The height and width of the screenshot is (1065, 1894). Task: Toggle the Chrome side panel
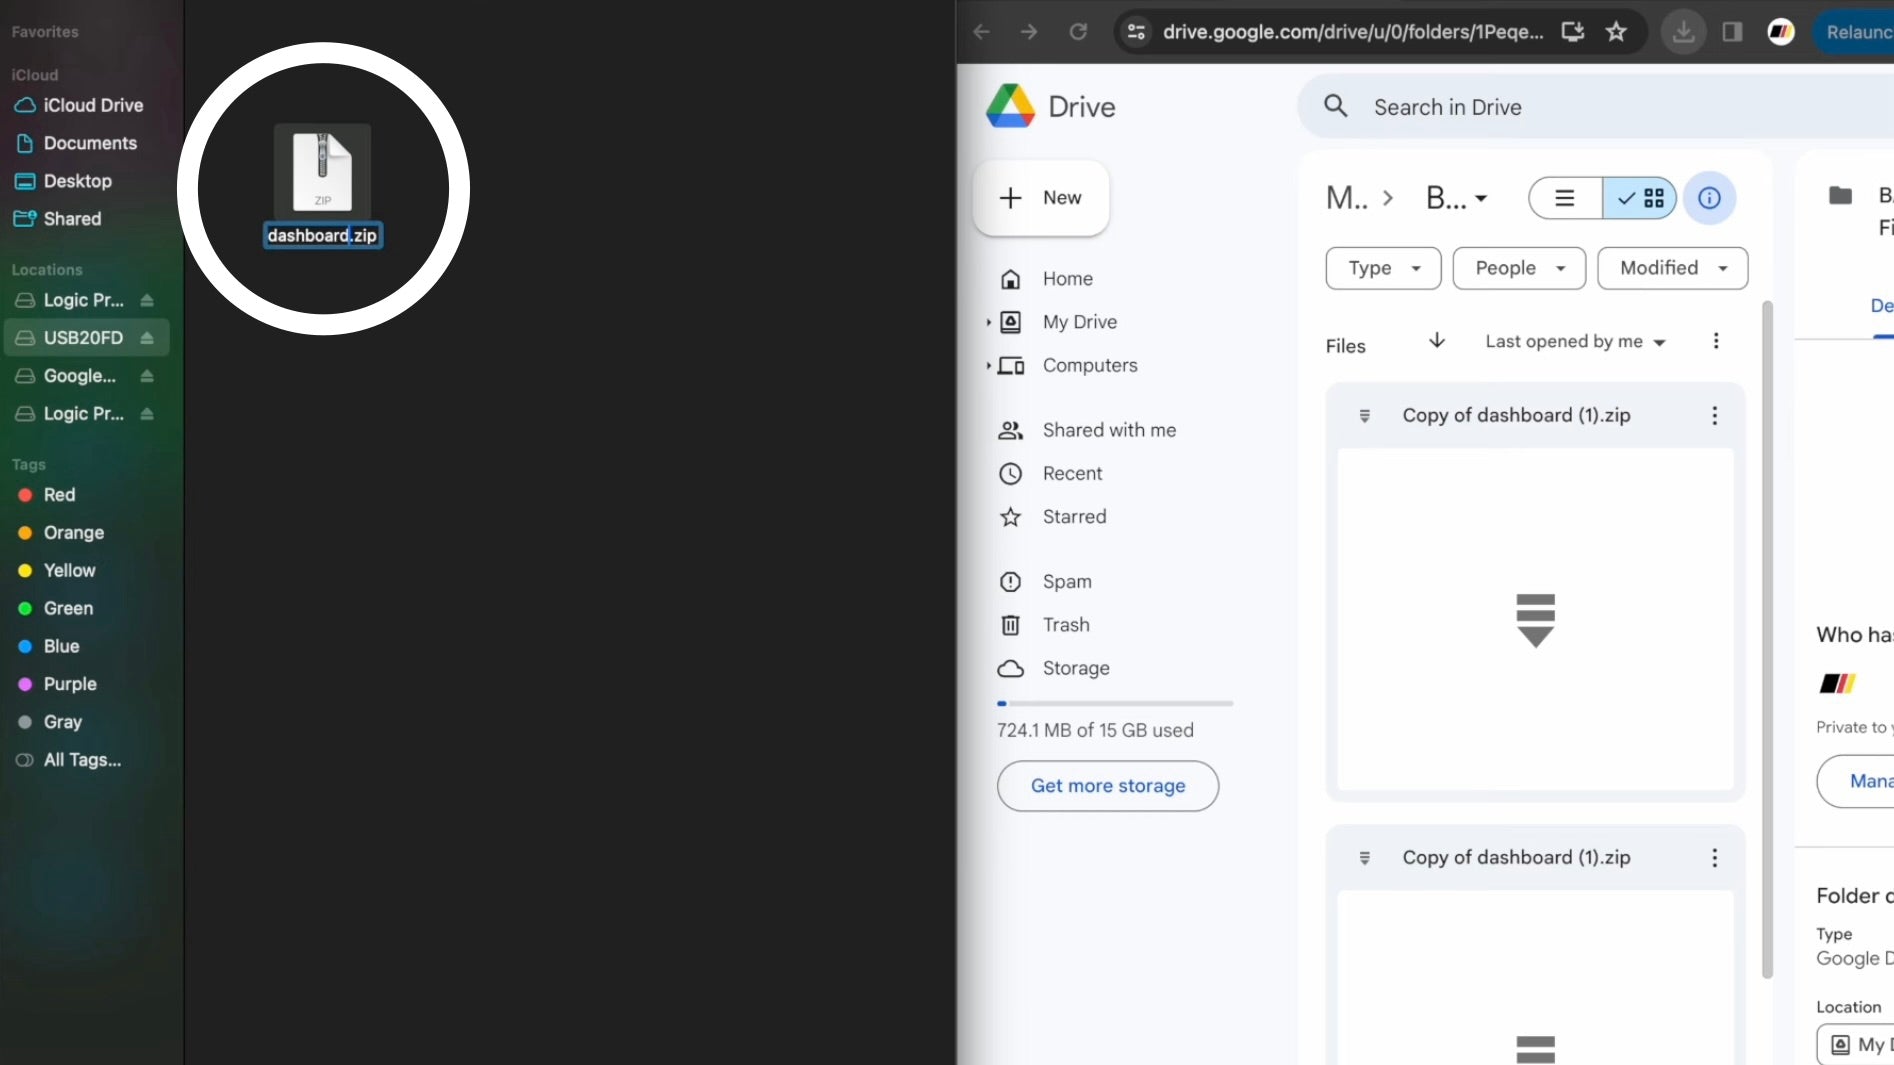point(1732,32)
